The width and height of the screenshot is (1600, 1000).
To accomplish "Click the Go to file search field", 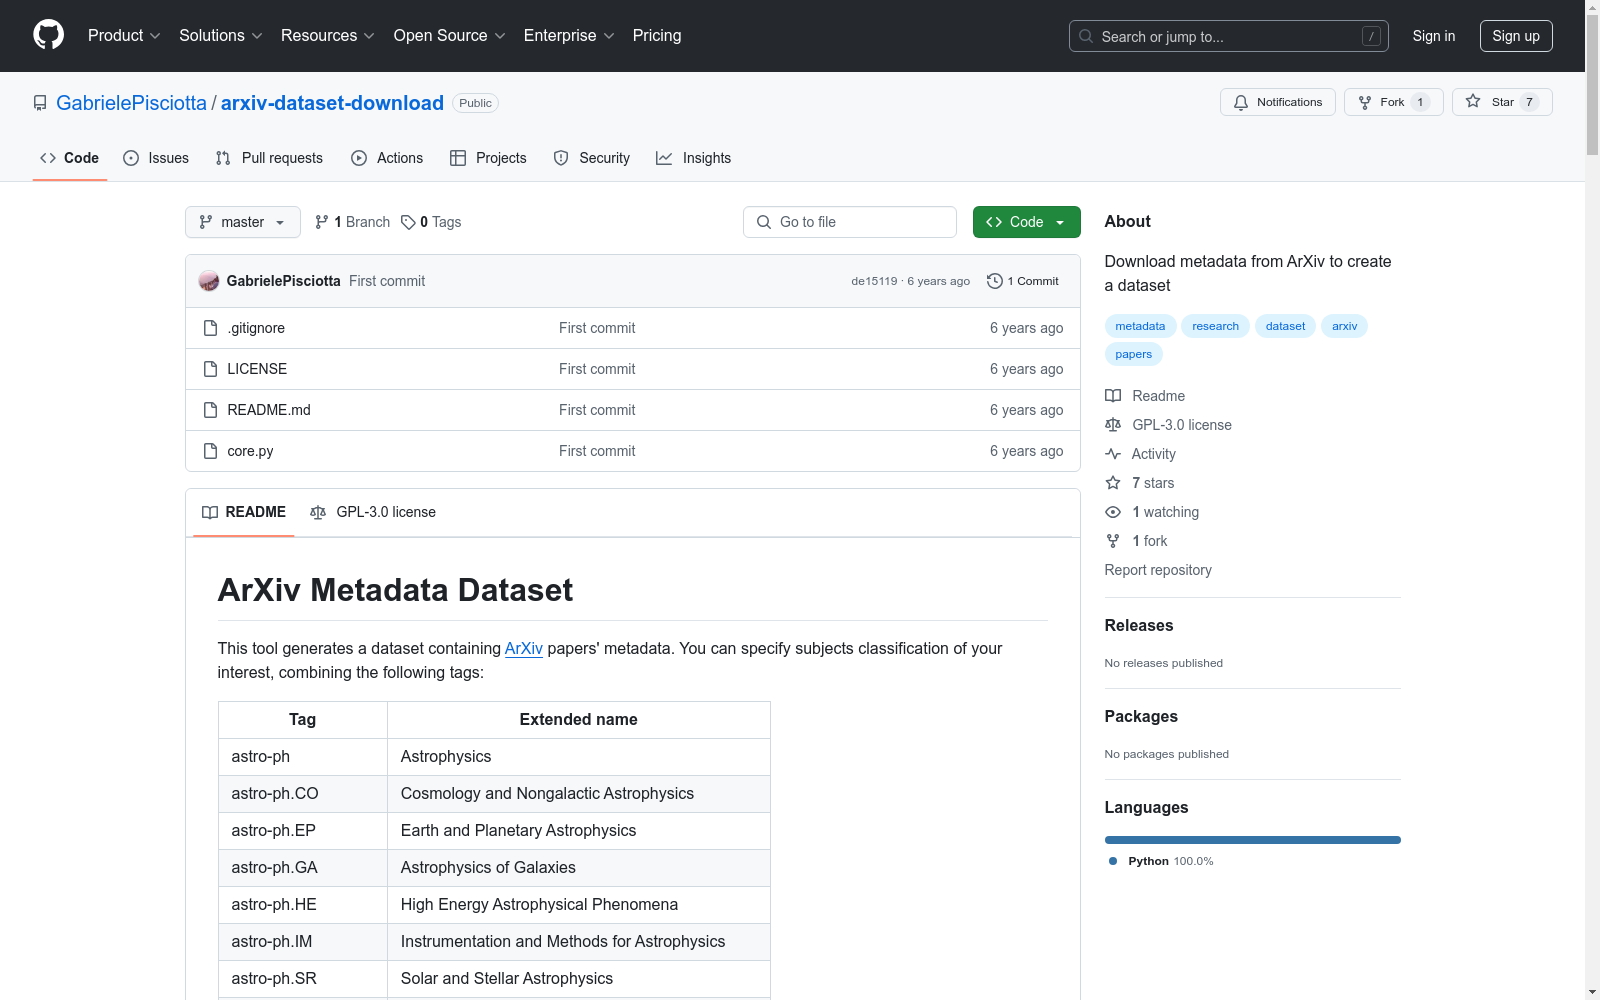I will [850, 222].
